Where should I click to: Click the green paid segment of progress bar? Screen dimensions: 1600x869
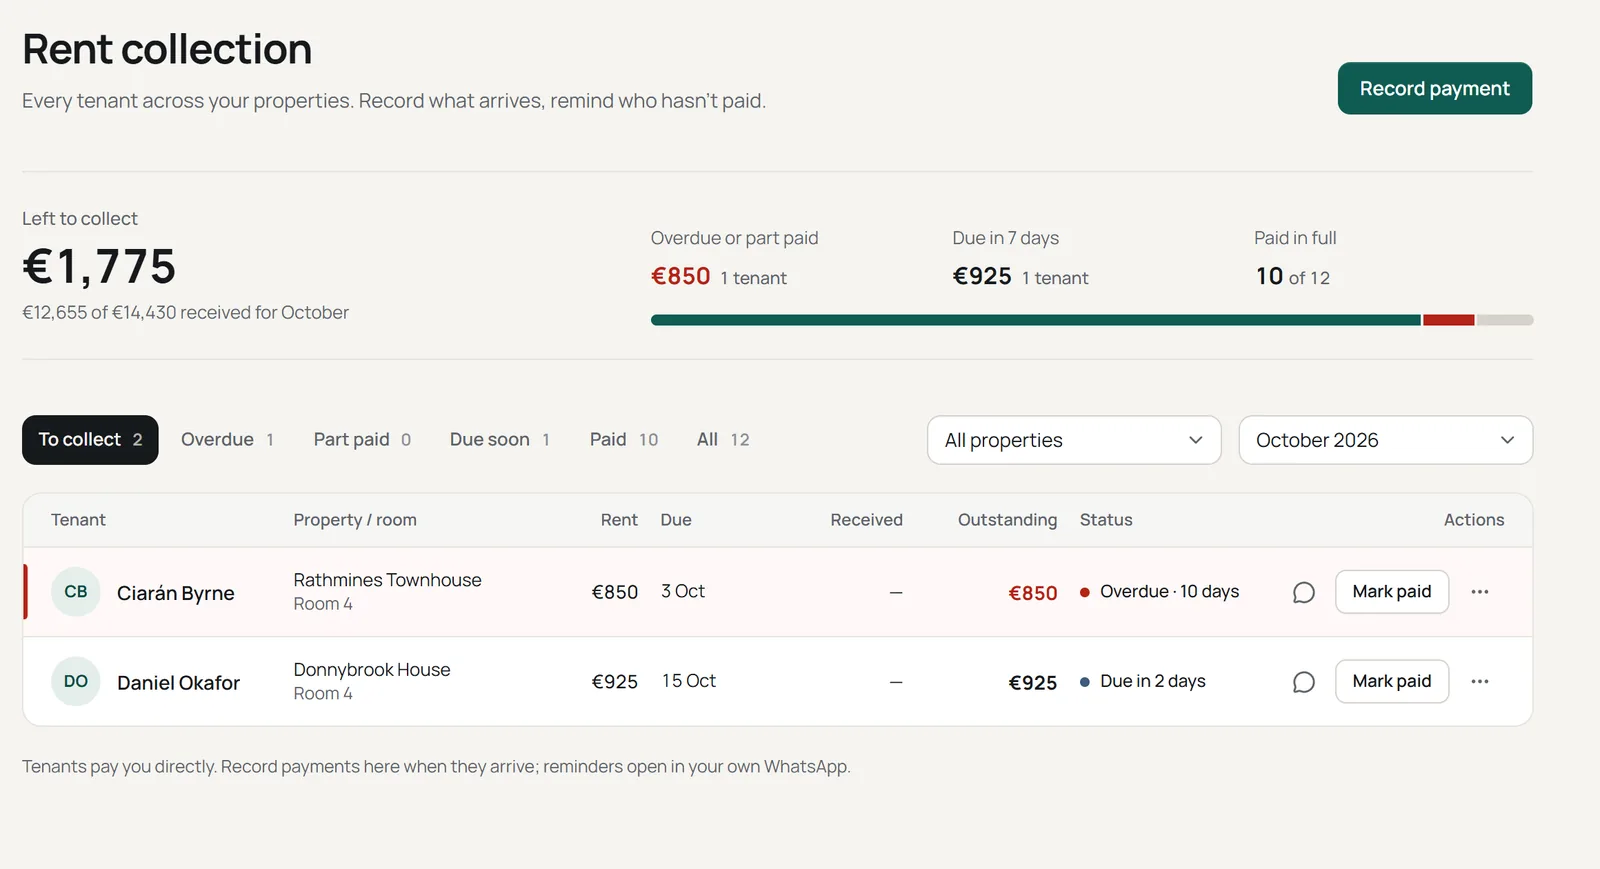1036,320
